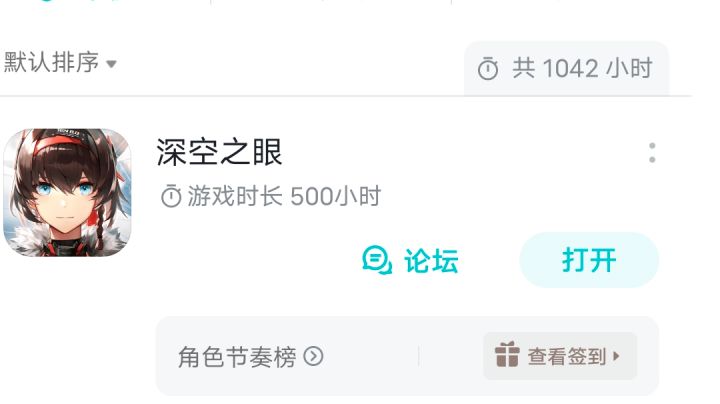Click the small triangle beside 默认排序
Image resolution: width=720 pixels, height=404 pixels.
(x=111, y=64)
